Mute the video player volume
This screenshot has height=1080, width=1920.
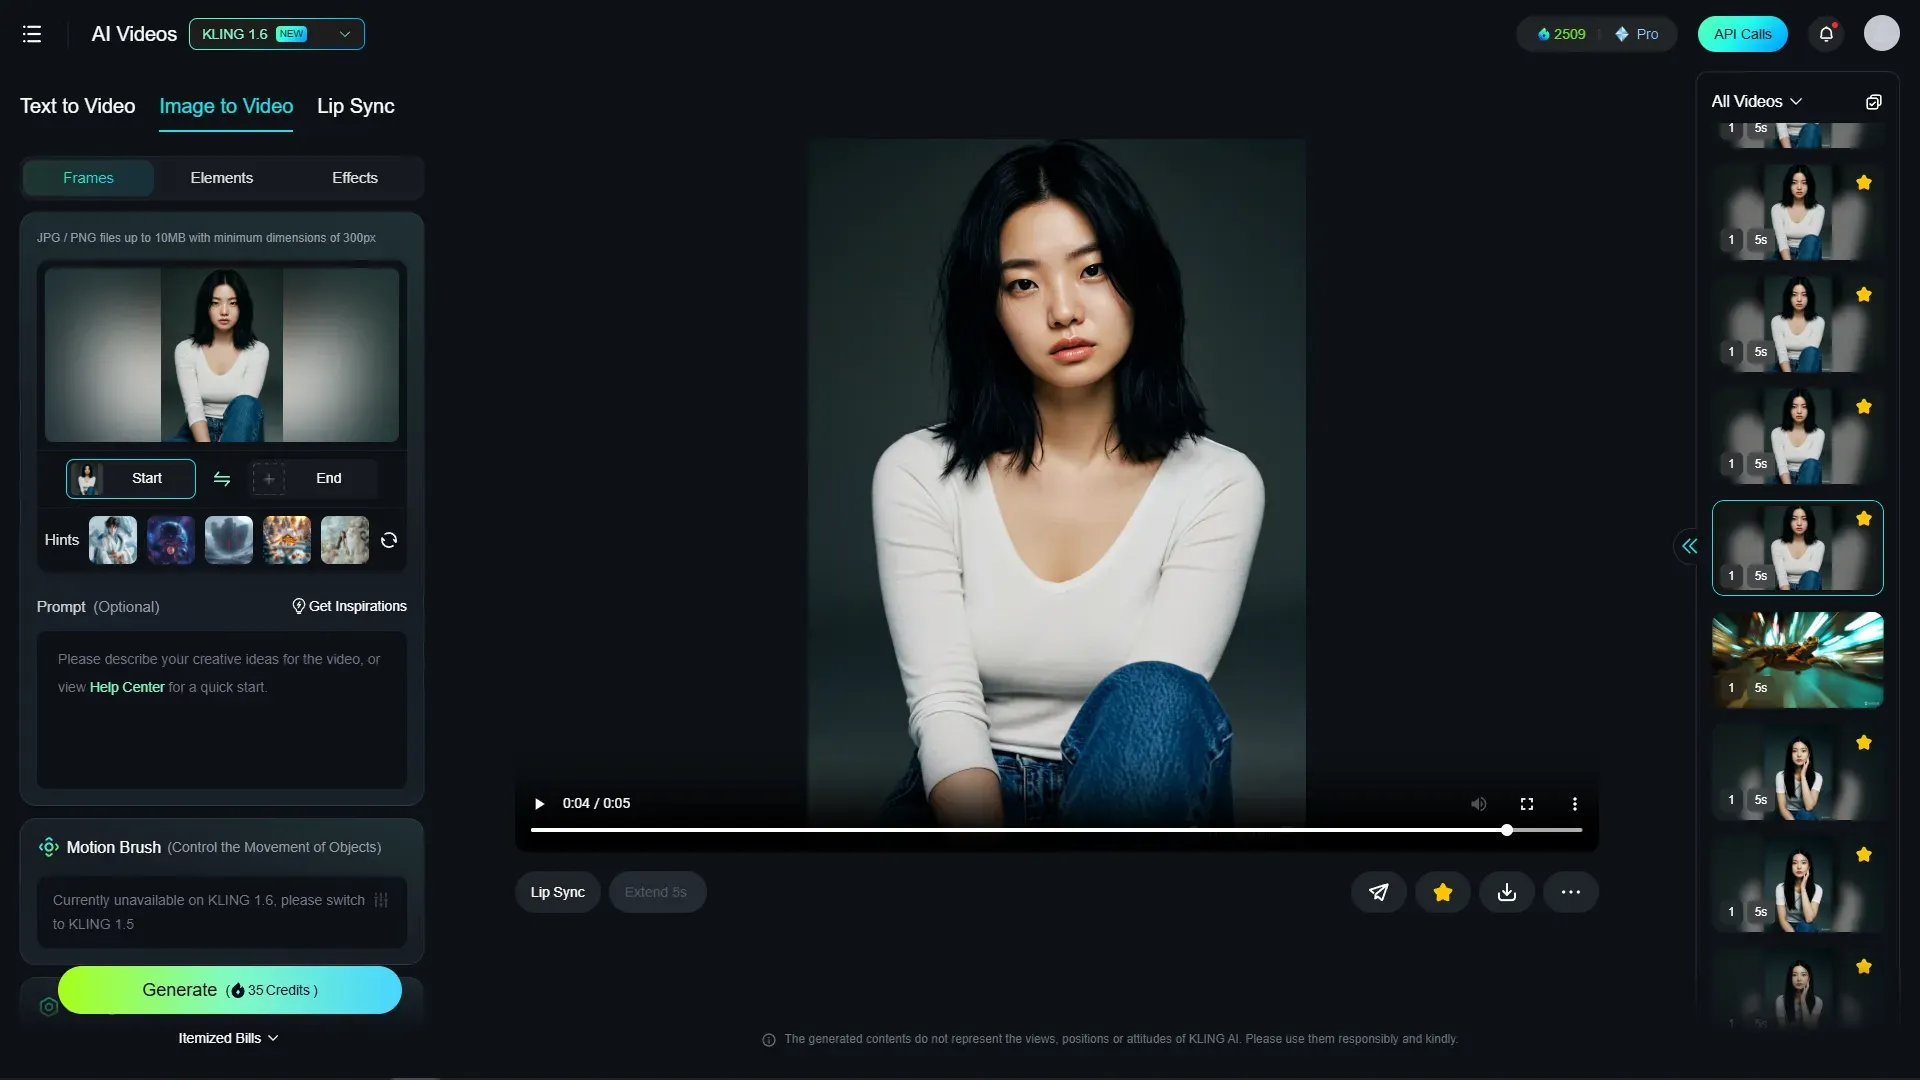1479,804
